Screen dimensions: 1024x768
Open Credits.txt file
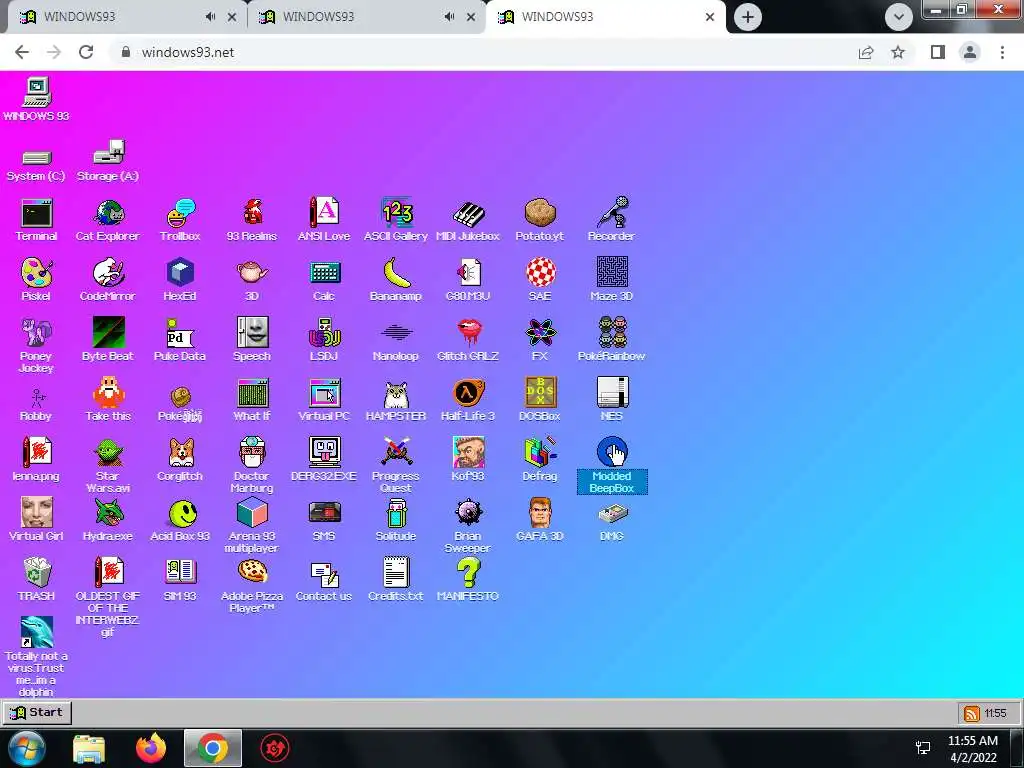click(x=396, y=572)
